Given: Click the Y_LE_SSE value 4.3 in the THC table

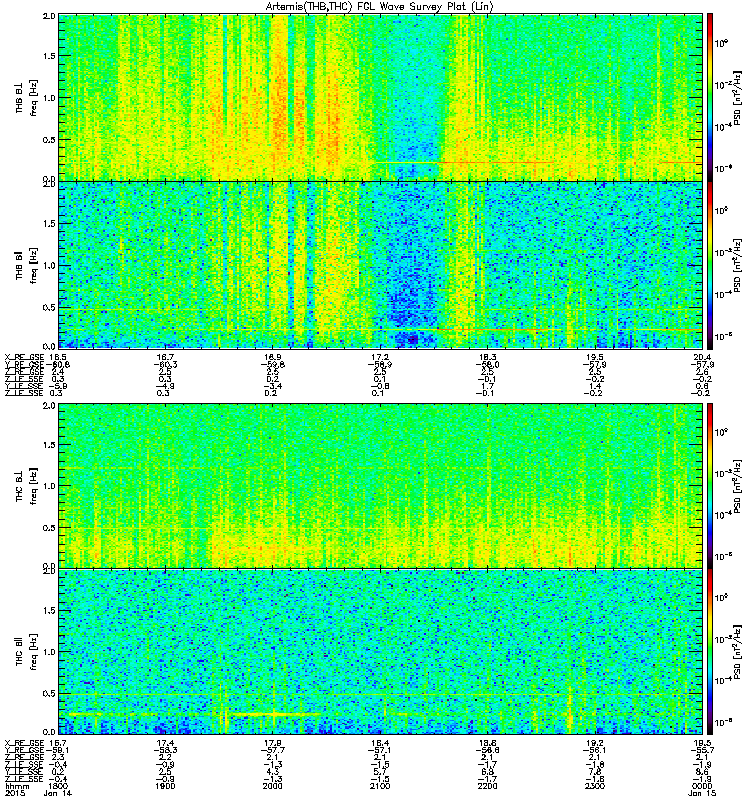Looking at the screenshot, I should 272,772.
